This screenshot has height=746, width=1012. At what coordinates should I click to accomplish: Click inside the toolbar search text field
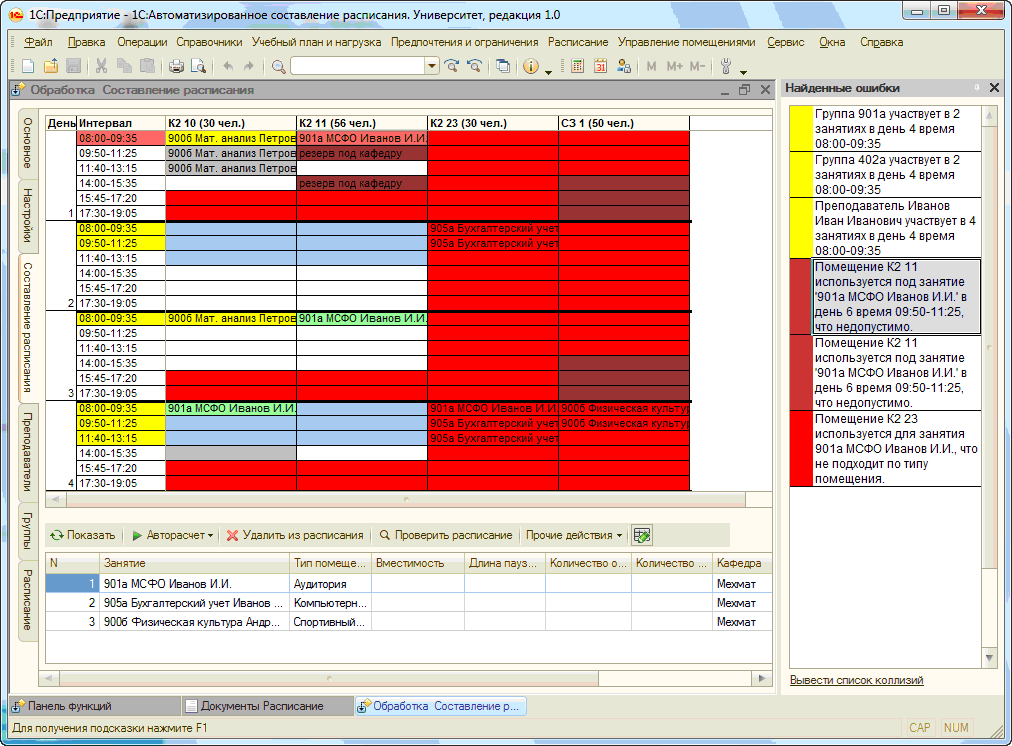click(357, 66)
